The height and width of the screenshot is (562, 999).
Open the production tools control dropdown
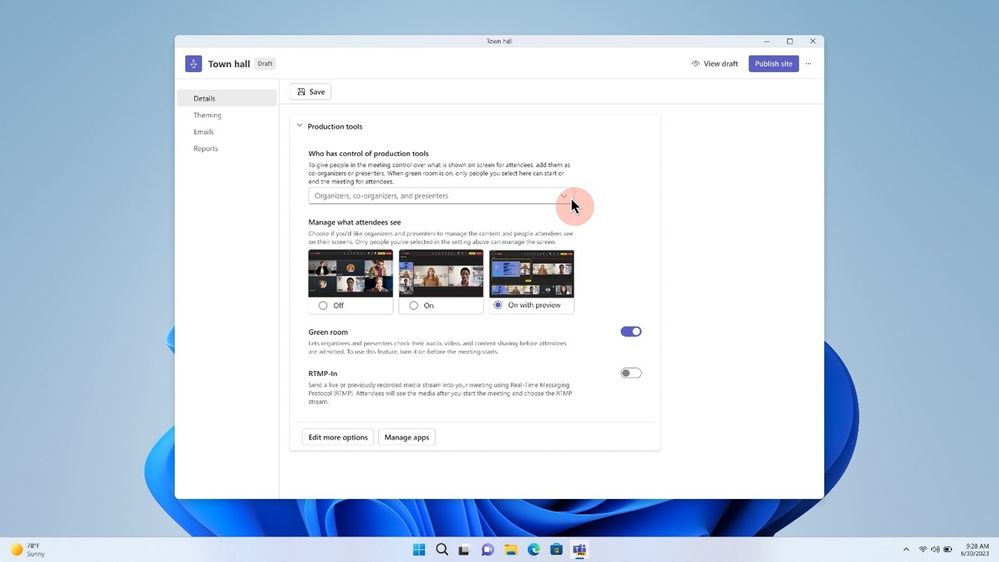pyautogui.click(x=441, y=196)
